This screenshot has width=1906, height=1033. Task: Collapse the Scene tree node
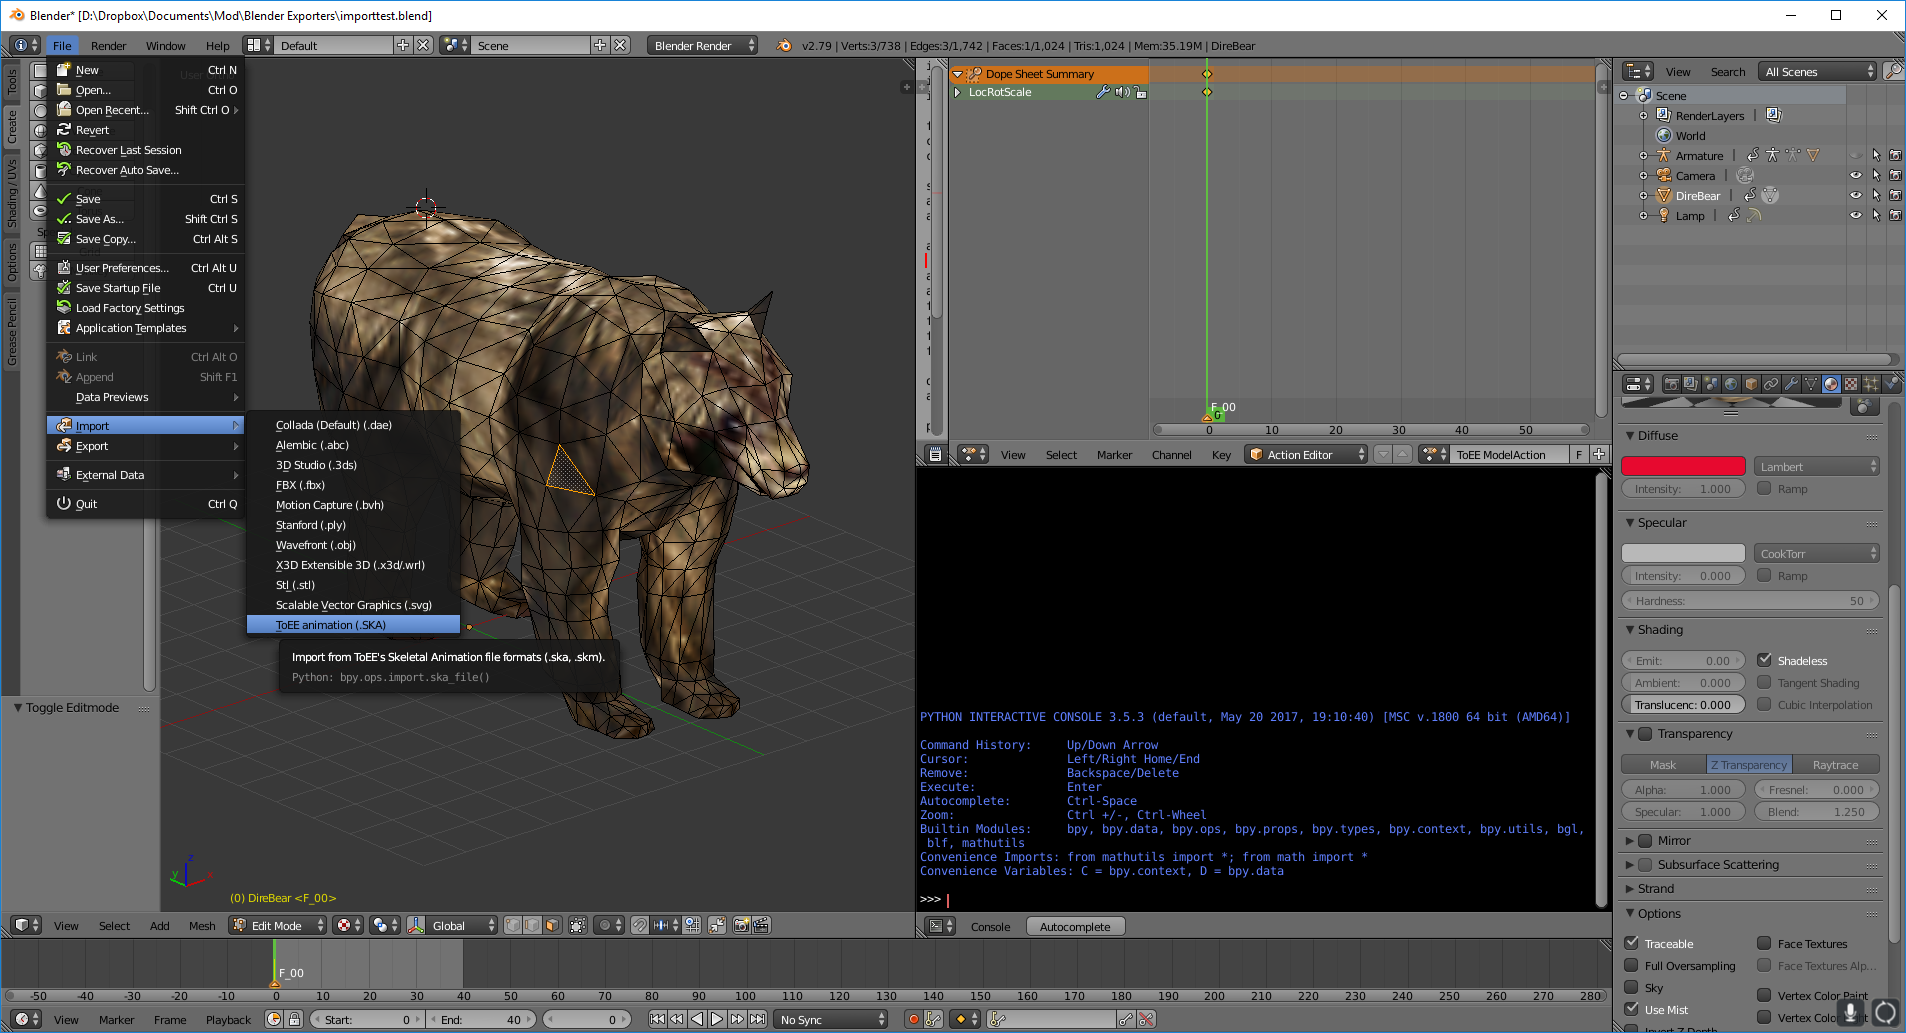1623,96
